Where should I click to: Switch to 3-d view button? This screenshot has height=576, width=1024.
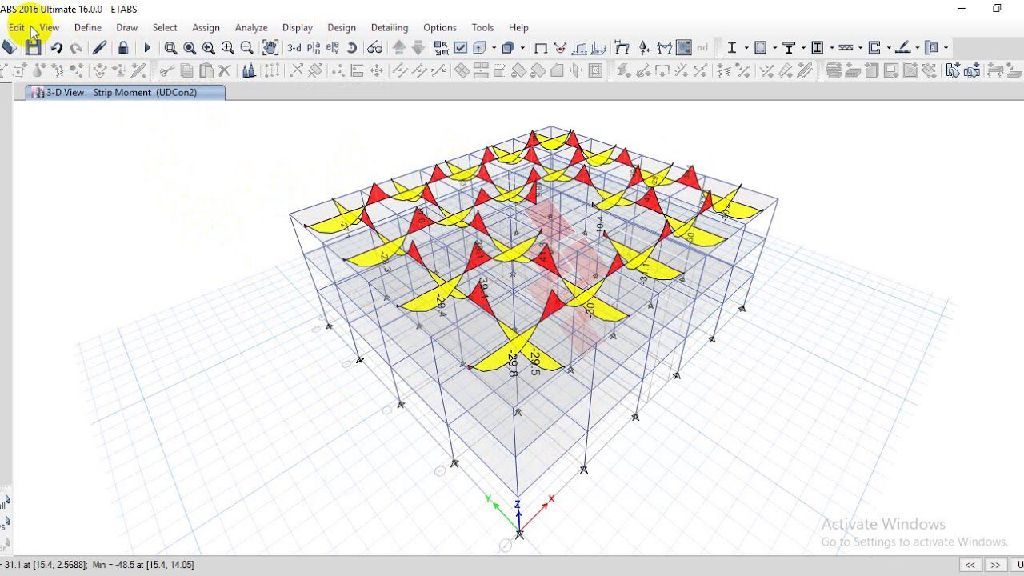click(295, 47)
